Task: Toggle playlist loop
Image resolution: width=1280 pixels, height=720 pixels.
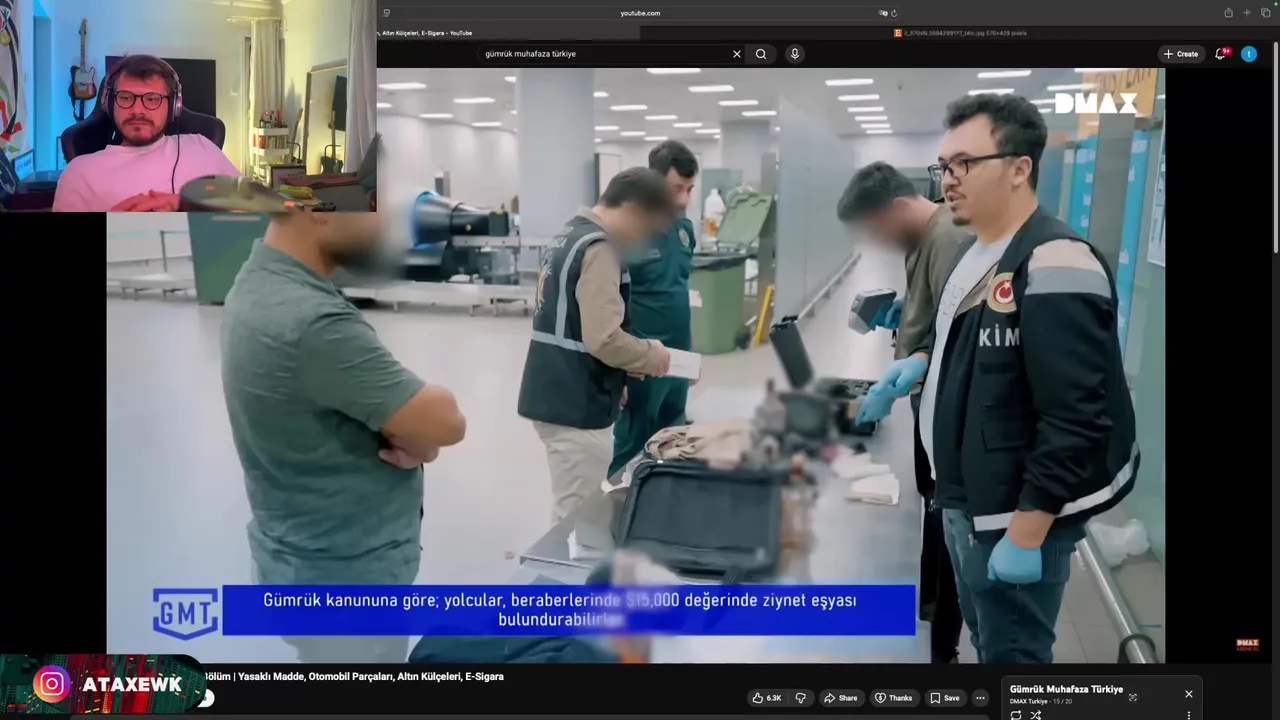Action: [x=1016, y=715]
